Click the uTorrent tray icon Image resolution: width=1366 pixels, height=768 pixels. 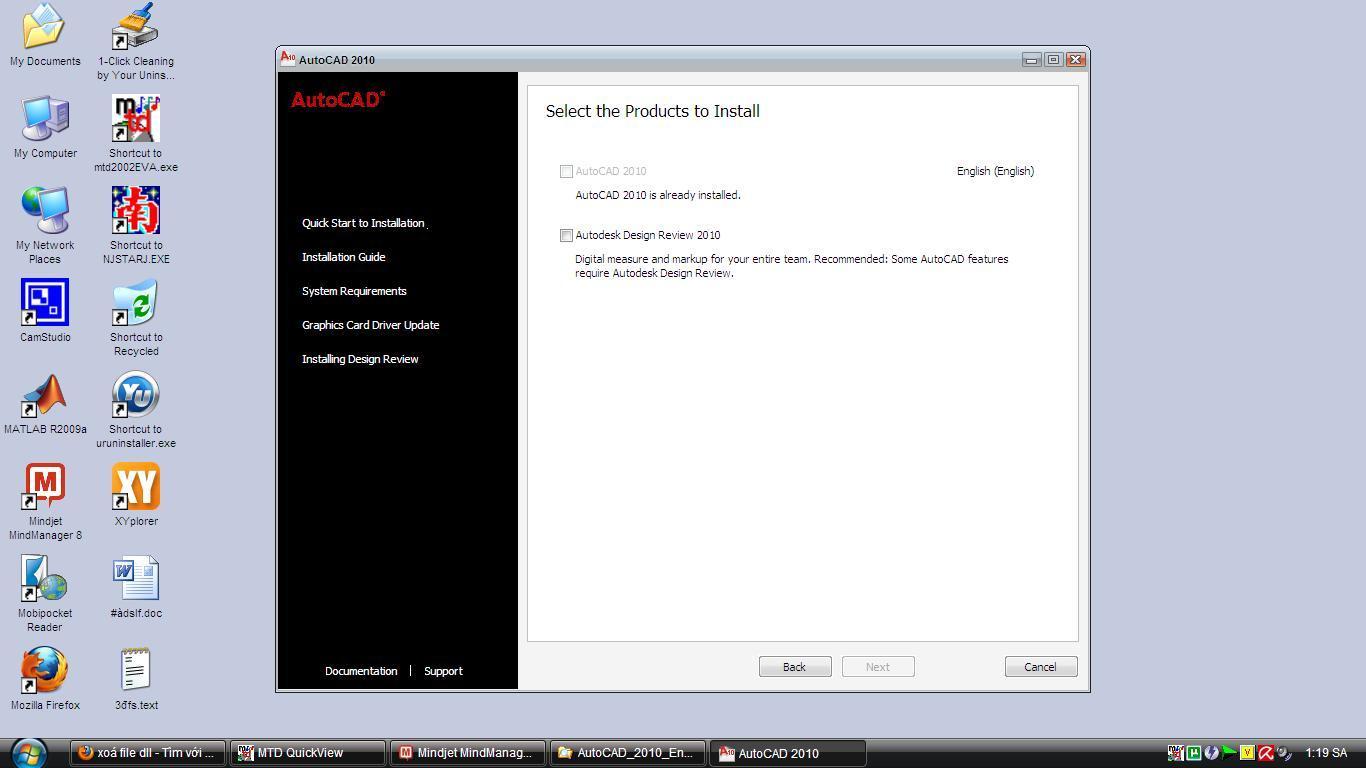pos(1193,753)
